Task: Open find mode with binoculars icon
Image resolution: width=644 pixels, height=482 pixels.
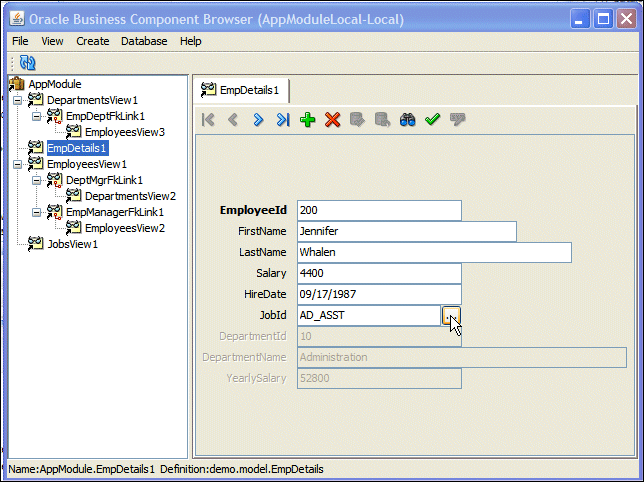Action: tap(407, 119)
